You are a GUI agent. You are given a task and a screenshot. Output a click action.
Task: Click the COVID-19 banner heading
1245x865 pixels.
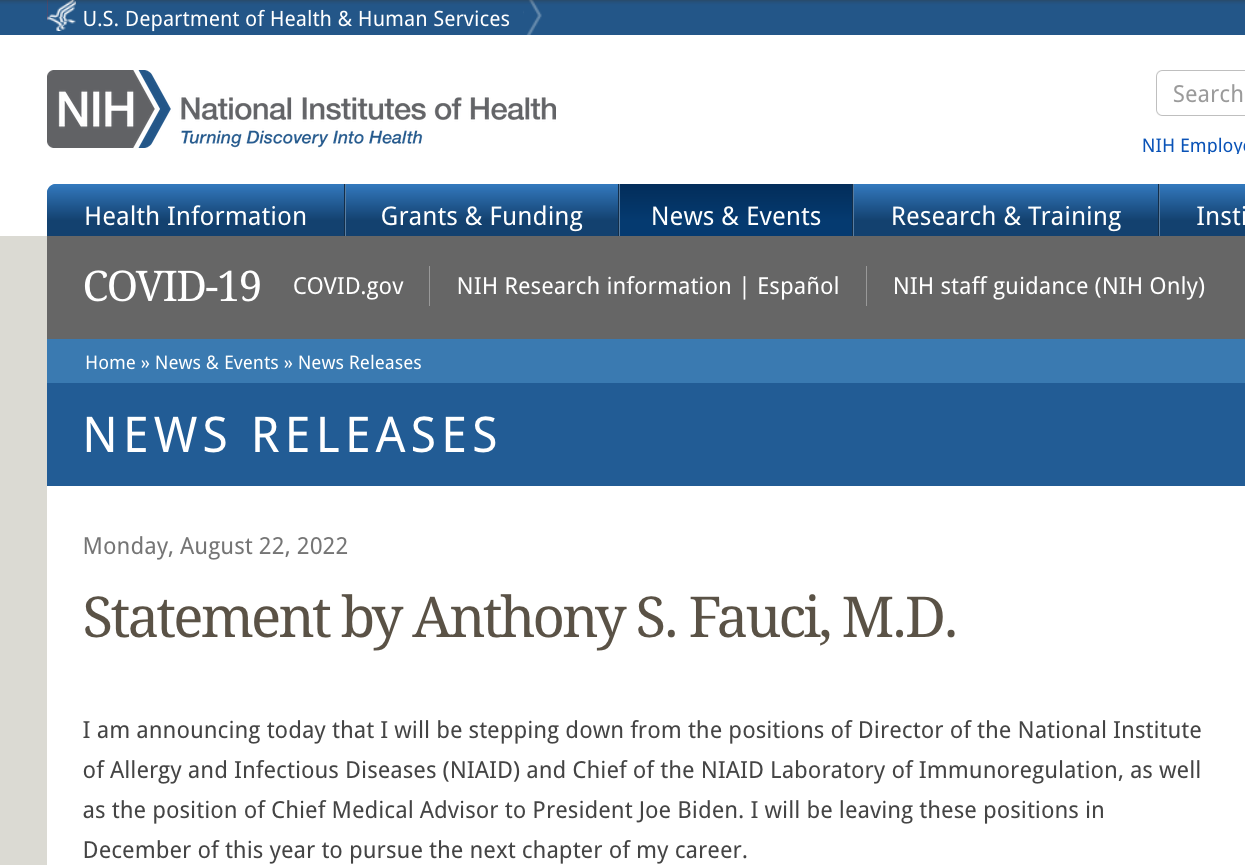(172, 287)
